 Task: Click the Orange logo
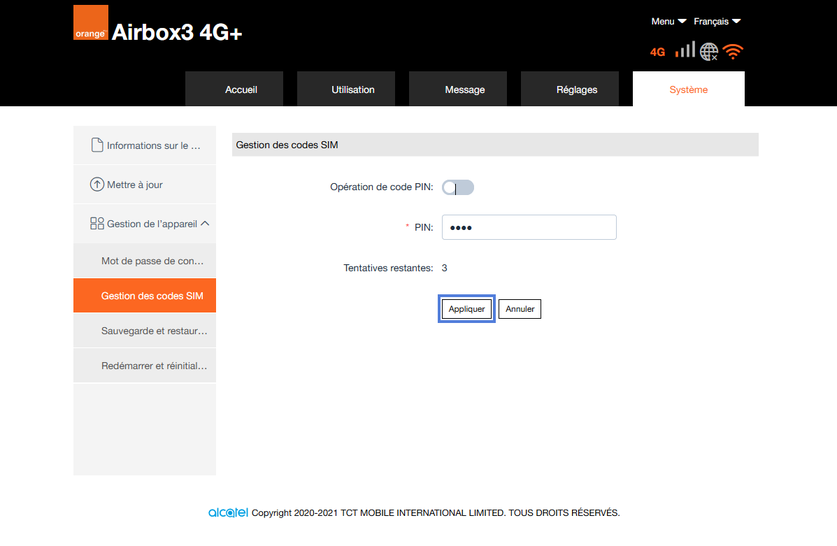pyautogui.click(x=90, y=23)
